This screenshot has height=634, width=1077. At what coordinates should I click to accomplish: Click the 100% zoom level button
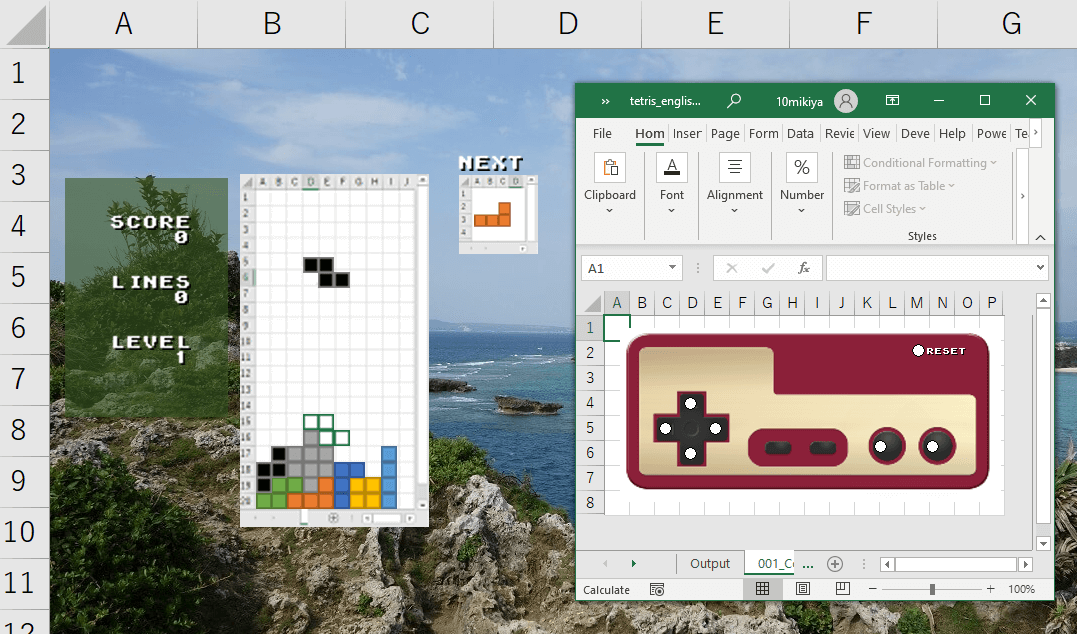point(1021,589)
